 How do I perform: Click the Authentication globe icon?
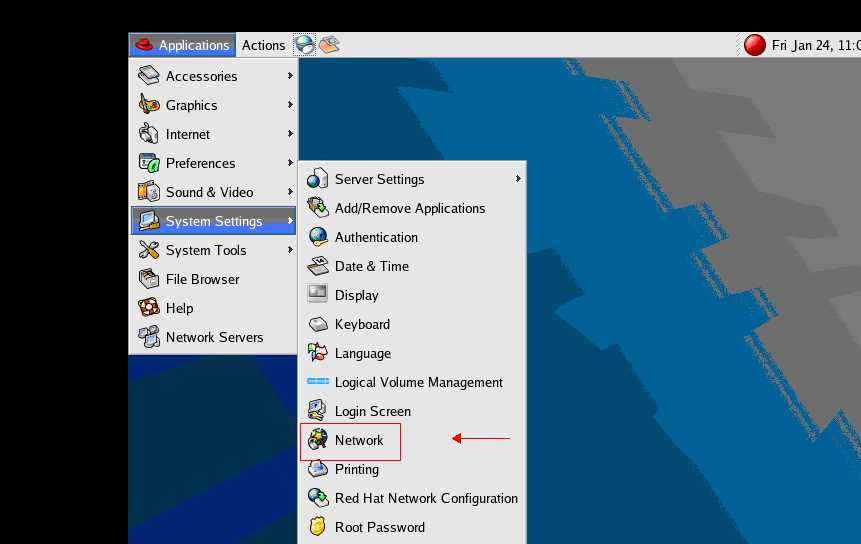coord(317,237)
